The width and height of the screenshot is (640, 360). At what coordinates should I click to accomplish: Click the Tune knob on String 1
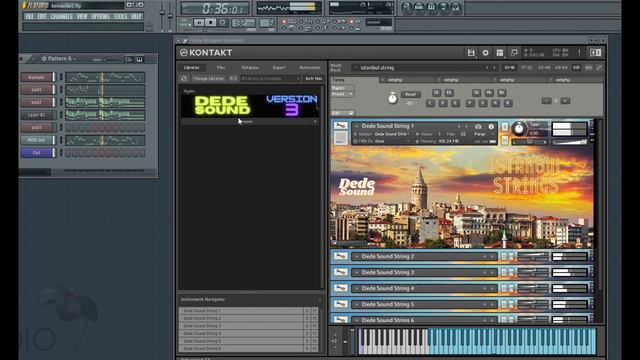point(519,129)
